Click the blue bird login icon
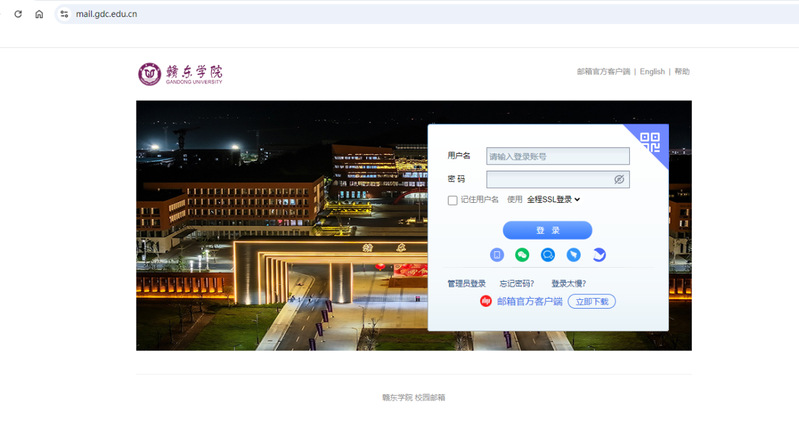 click(x=599, y=255)
